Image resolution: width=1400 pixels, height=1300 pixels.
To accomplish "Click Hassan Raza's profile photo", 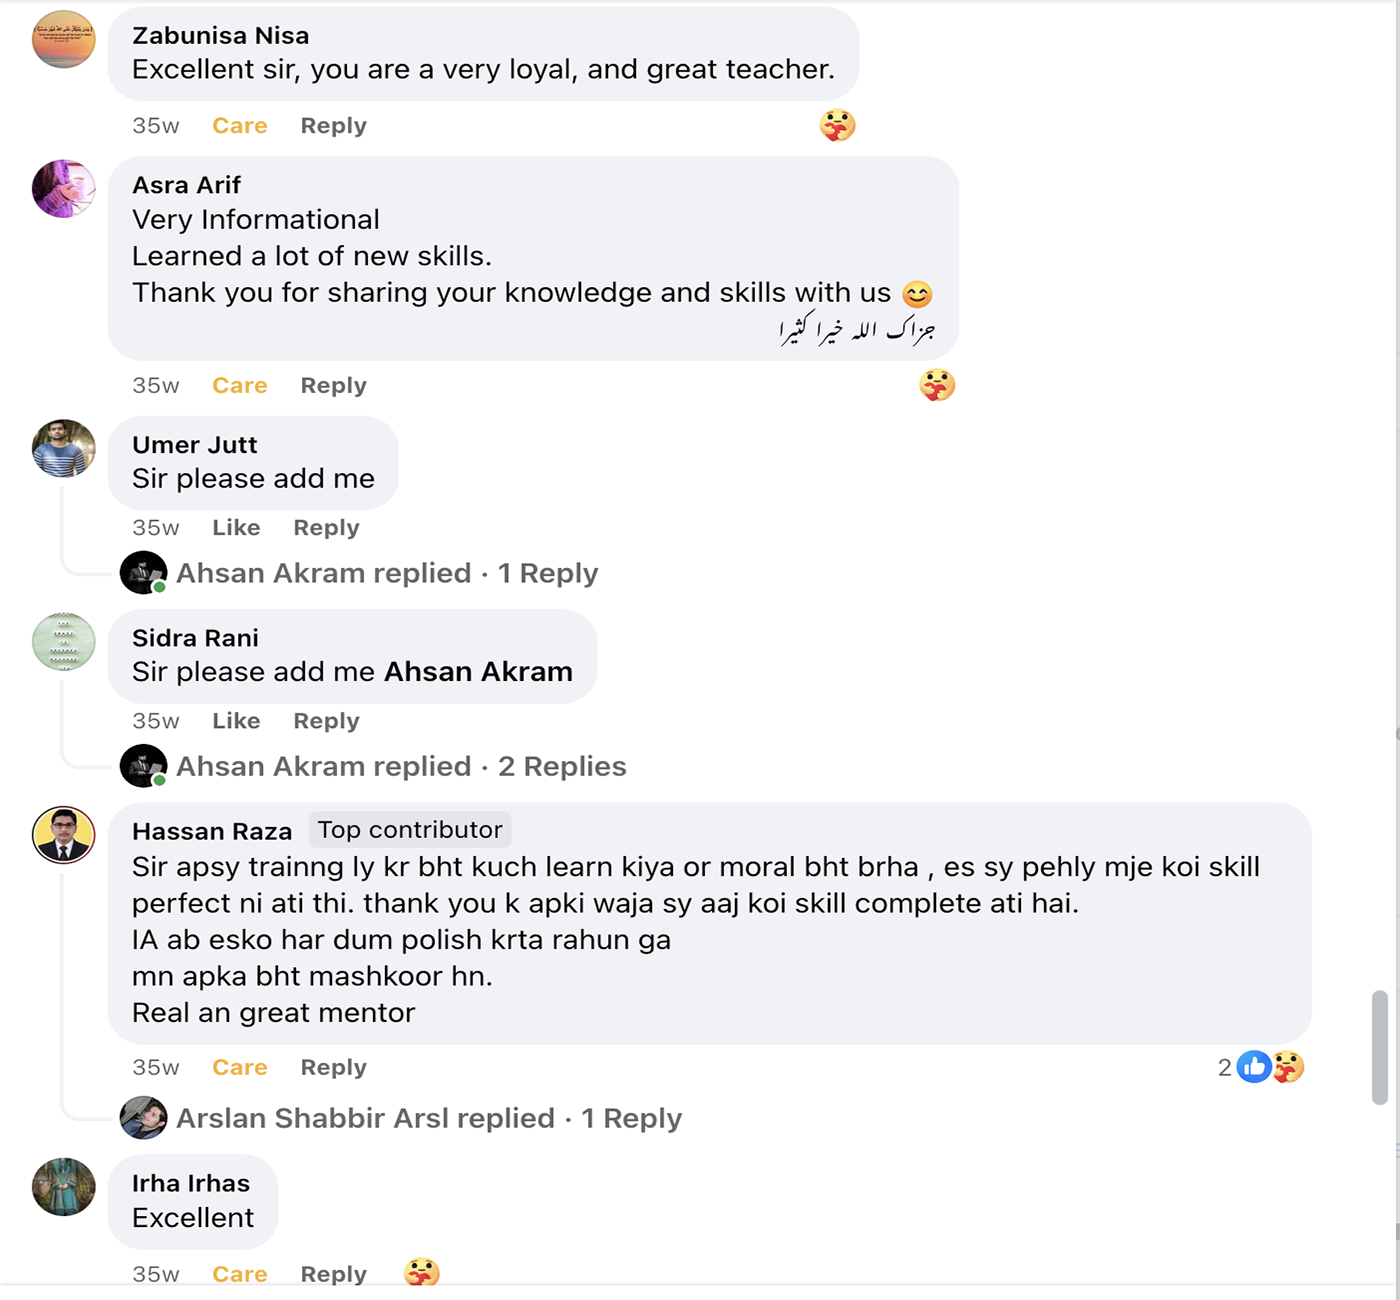I will pyautogui.click(x=64, y=834).
